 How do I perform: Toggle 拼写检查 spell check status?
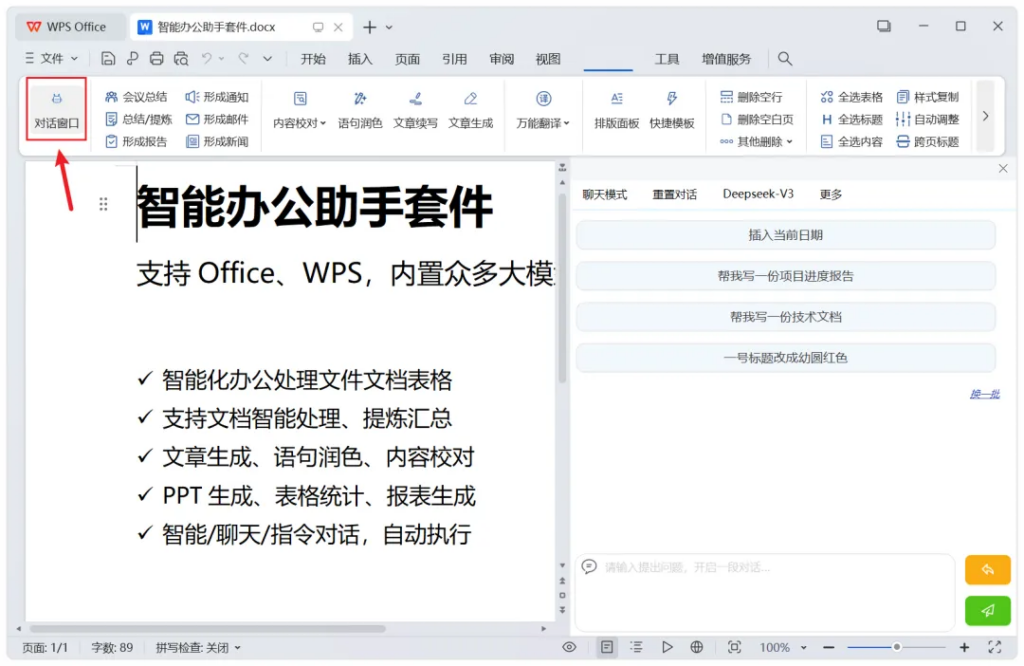point(198,648)
